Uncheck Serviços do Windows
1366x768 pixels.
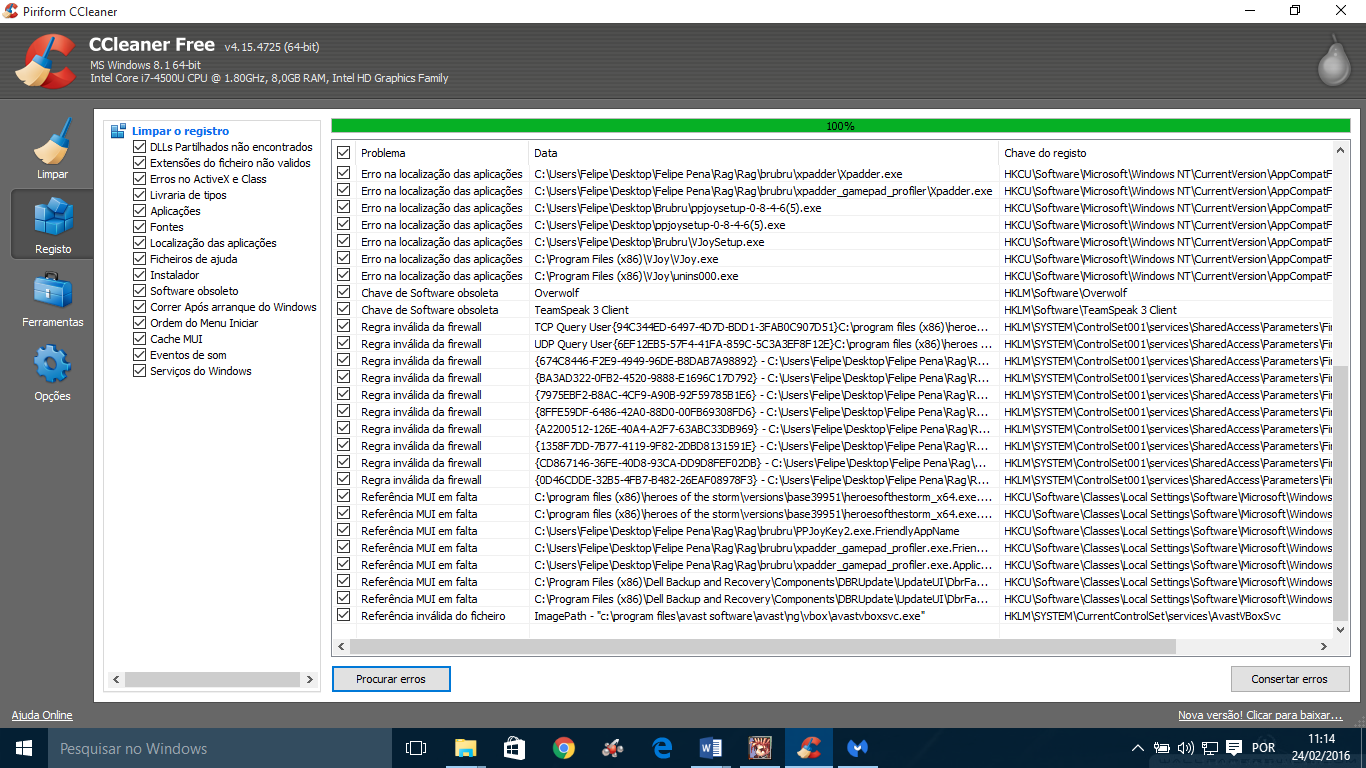pos(140,371)
